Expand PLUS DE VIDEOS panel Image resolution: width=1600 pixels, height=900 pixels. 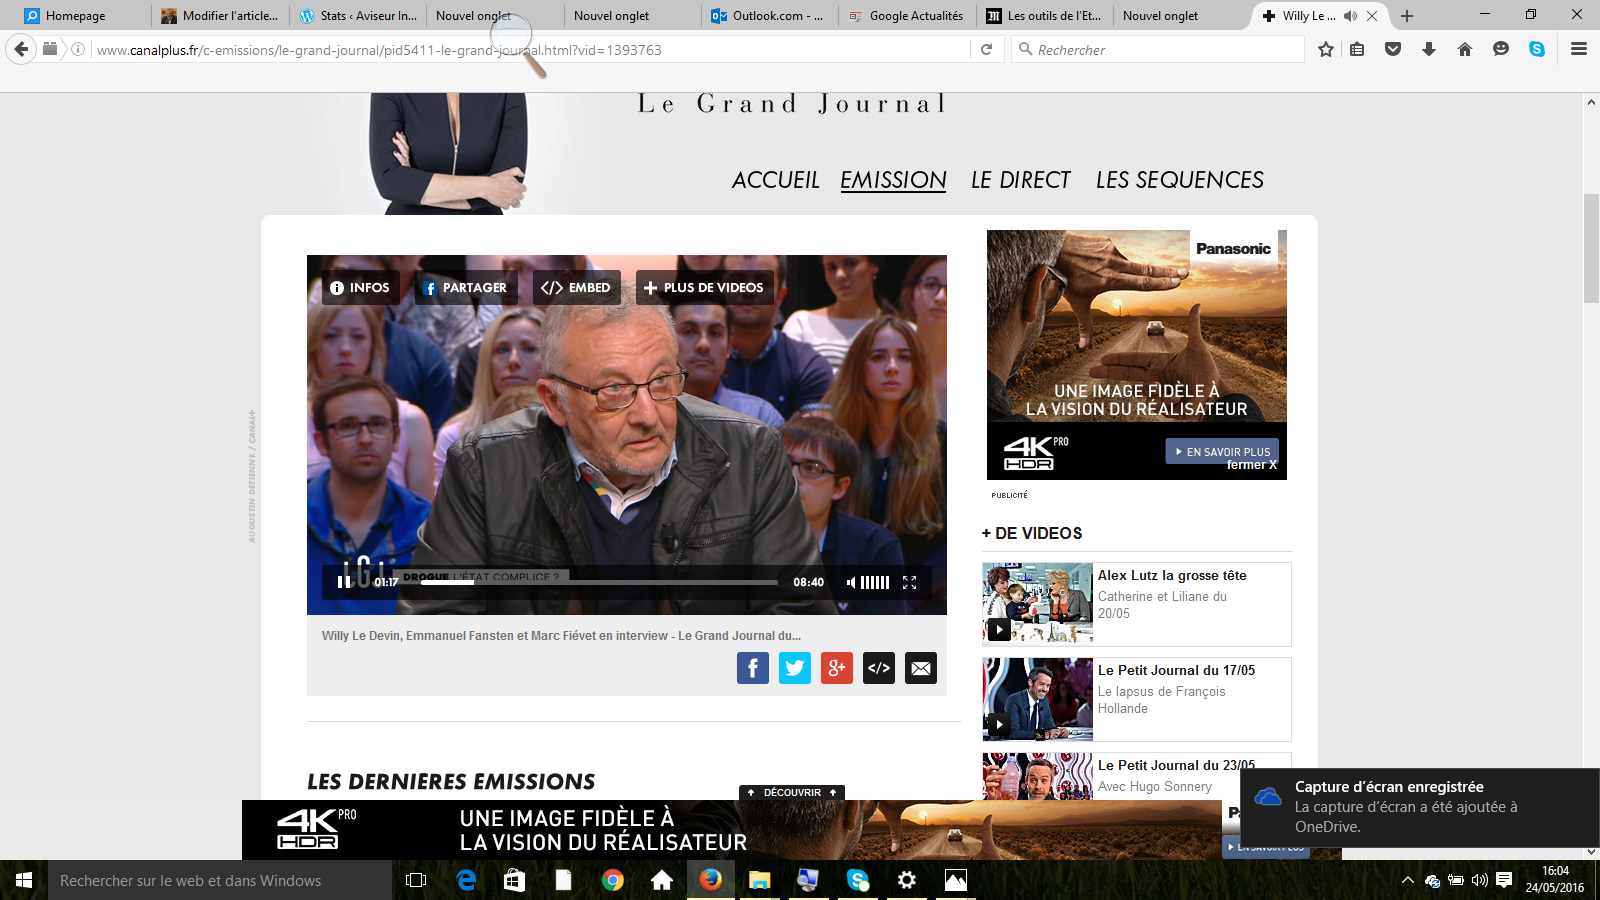704,288
